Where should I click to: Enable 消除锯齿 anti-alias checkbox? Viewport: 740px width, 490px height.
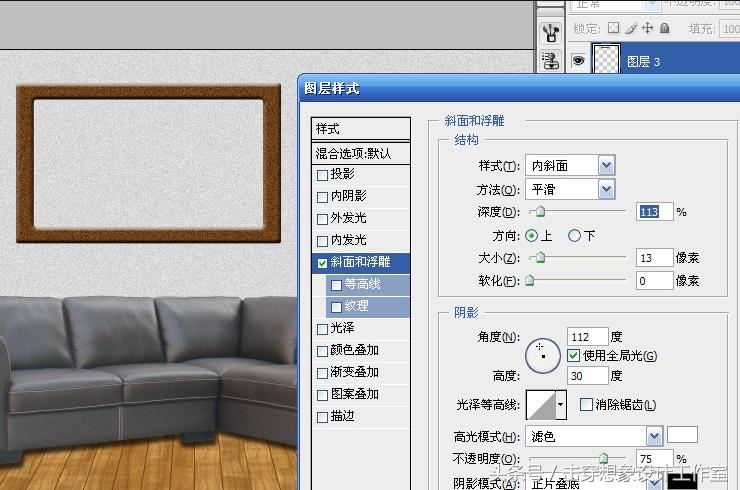[586, 405]
